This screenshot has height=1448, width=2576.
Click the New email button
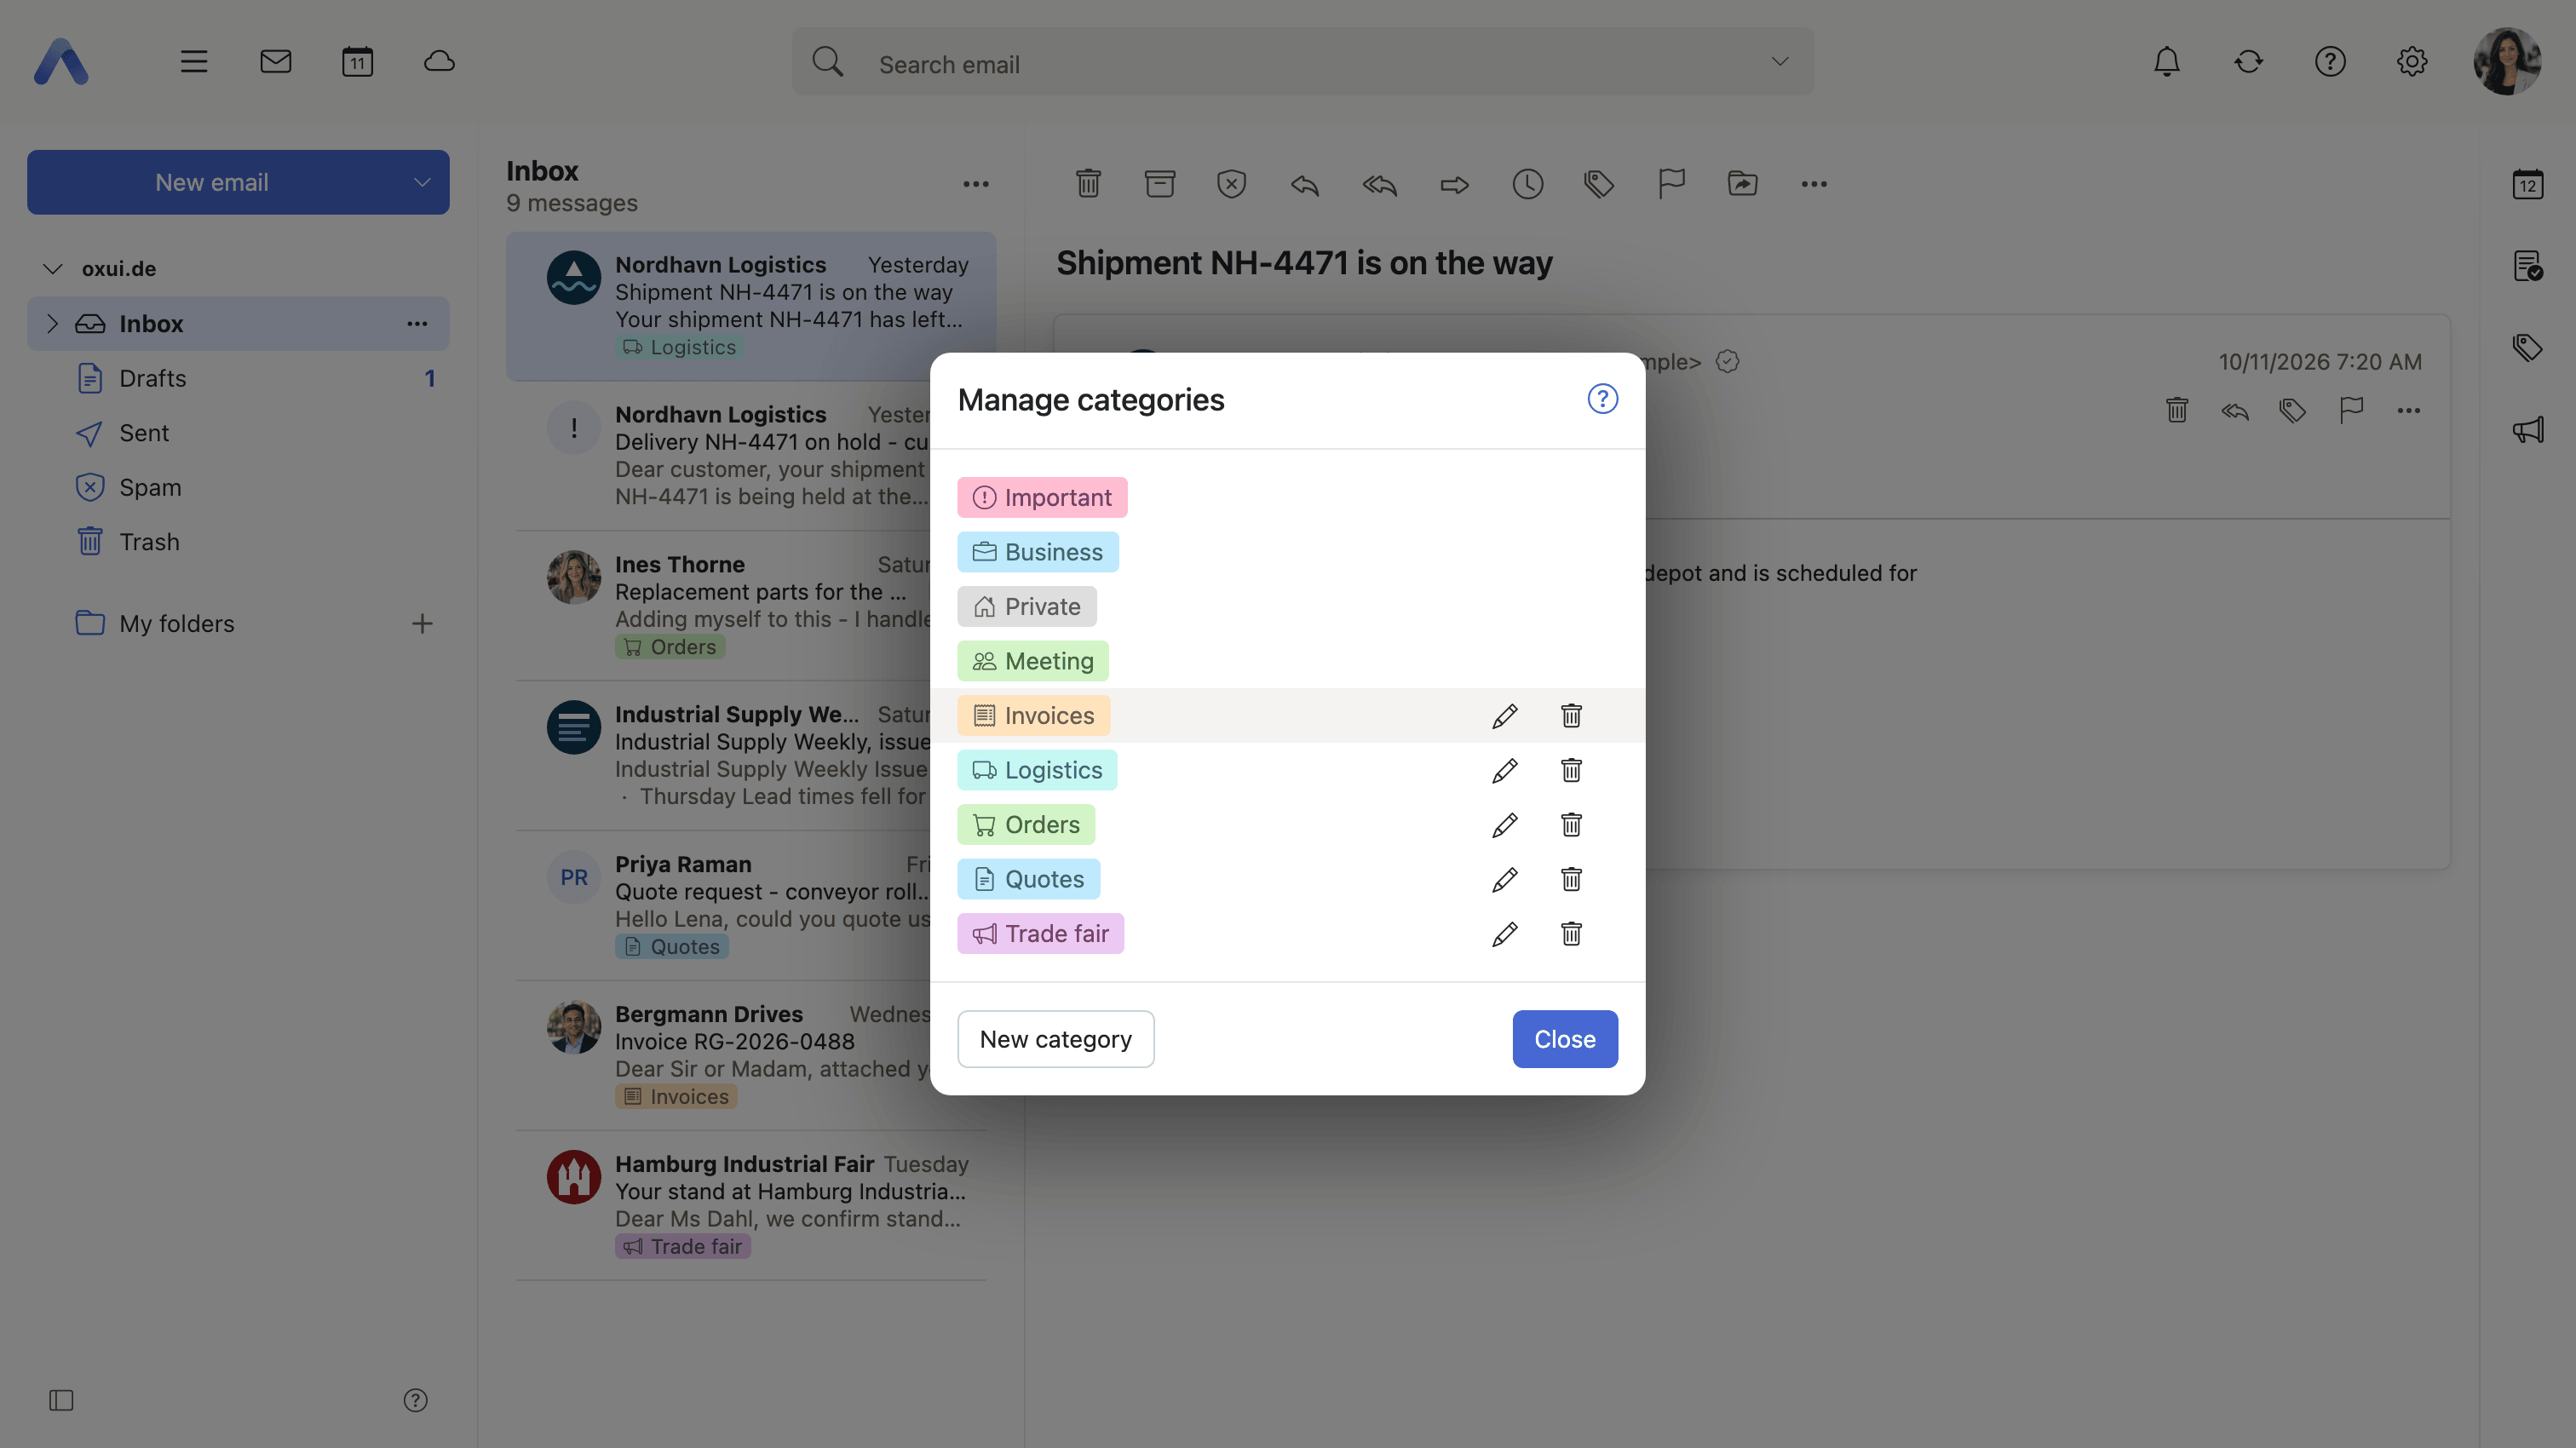tap(212, 182)
